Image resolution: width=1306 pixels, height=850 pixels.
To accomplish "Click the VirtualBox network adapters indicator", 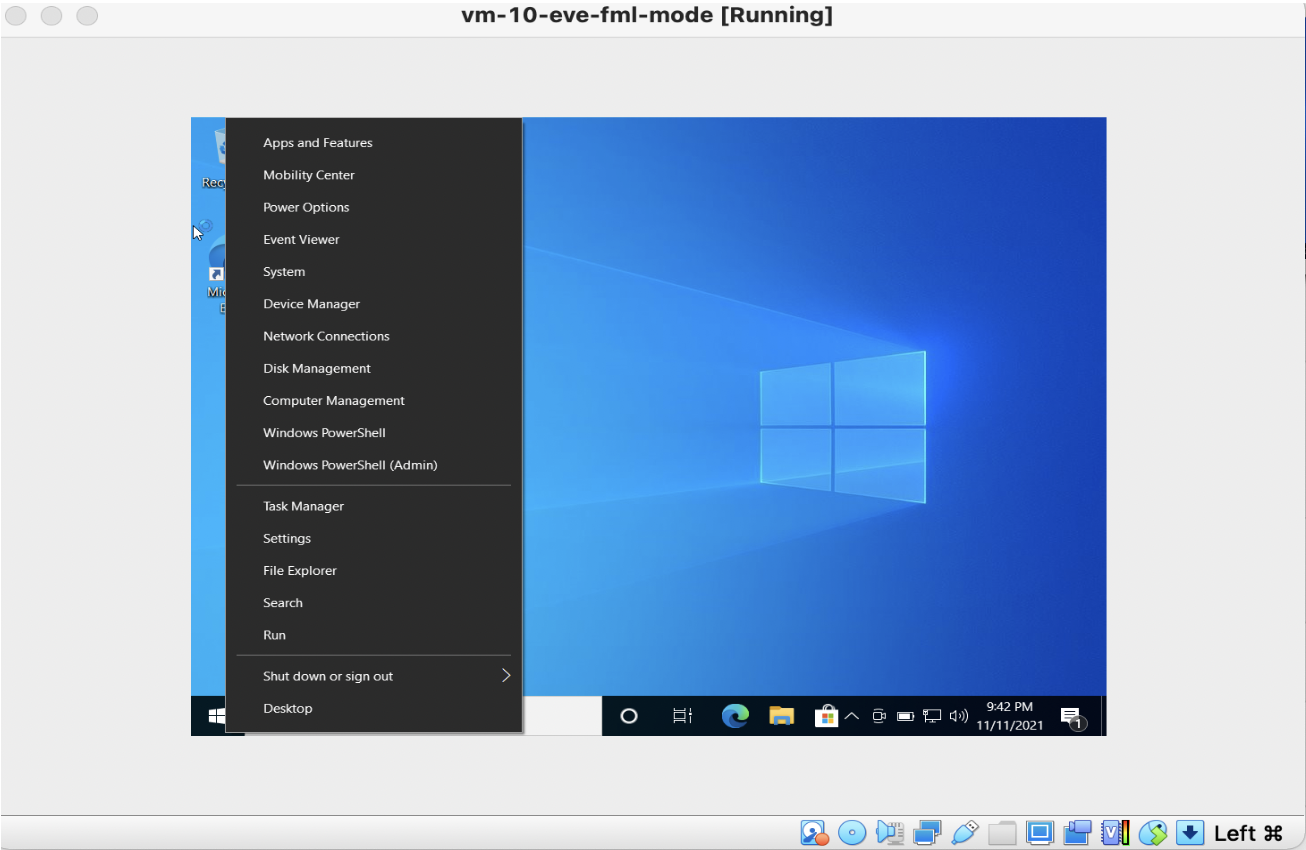I will 927,832.
